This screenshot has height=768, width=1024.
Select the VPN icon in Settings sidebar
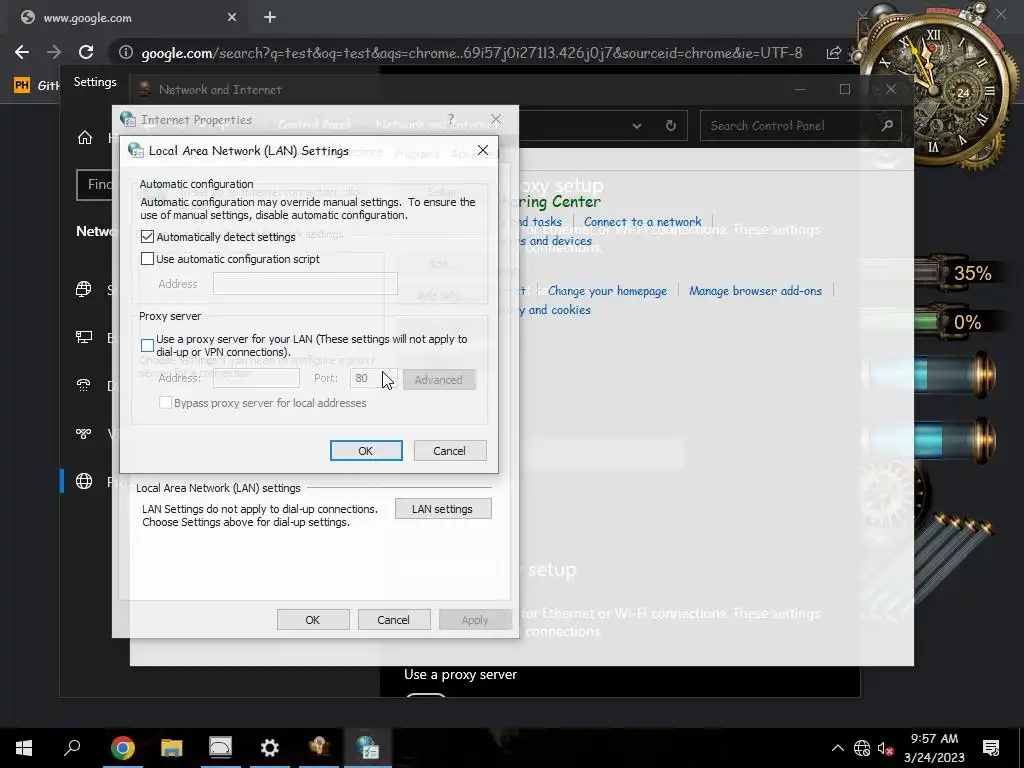[x=84, y=433]
